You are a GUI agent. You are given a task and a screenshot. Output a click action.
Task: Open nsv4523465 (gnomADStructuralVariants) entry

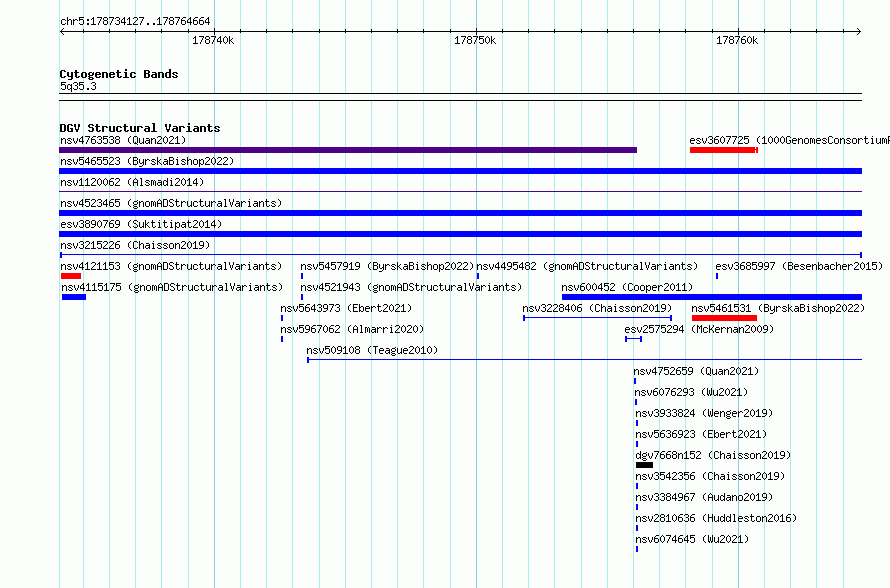[x=171, y=203]
